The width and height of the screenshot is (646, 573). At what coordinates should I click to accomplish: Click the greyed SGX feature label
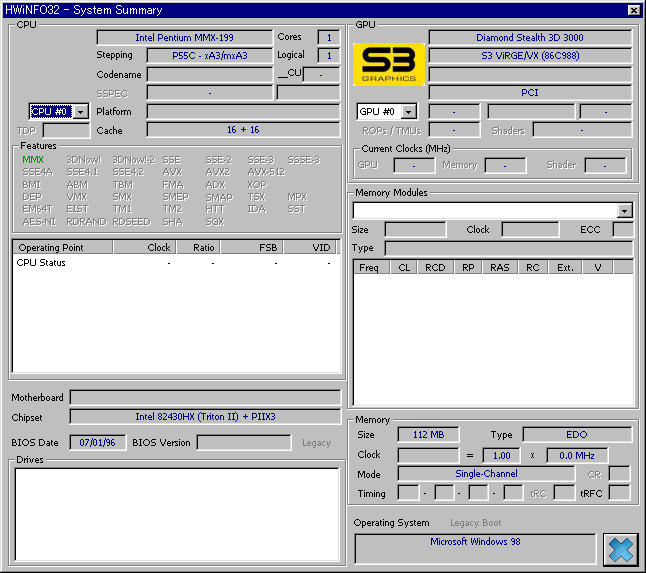(x=215, y=222)
